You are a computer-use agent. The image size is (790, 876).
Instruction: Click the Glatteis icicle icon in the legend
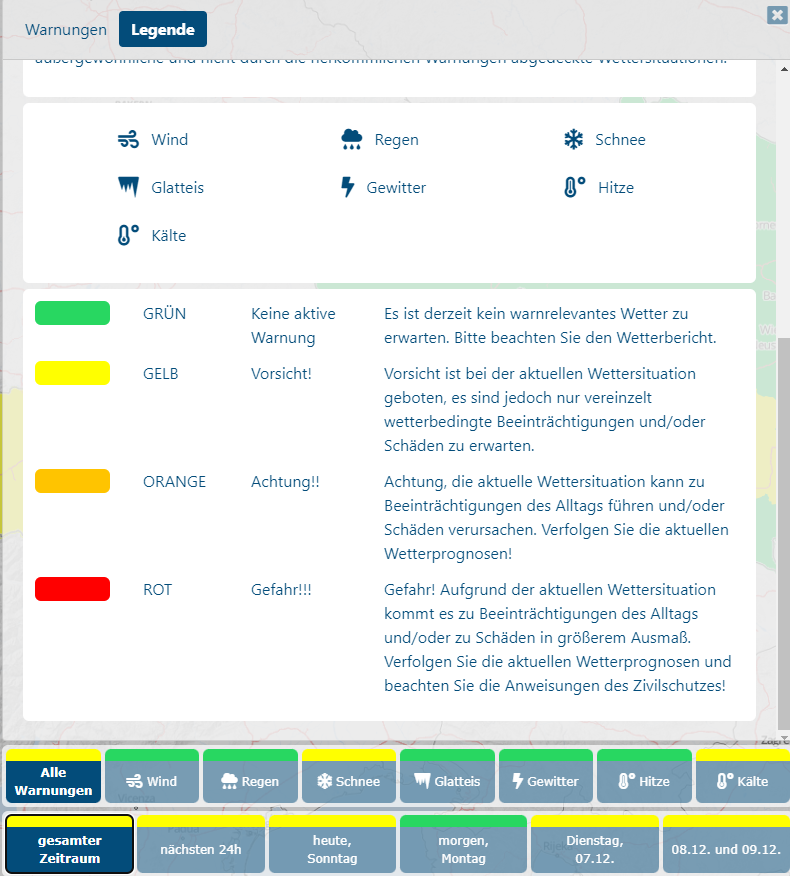[128, 187]
